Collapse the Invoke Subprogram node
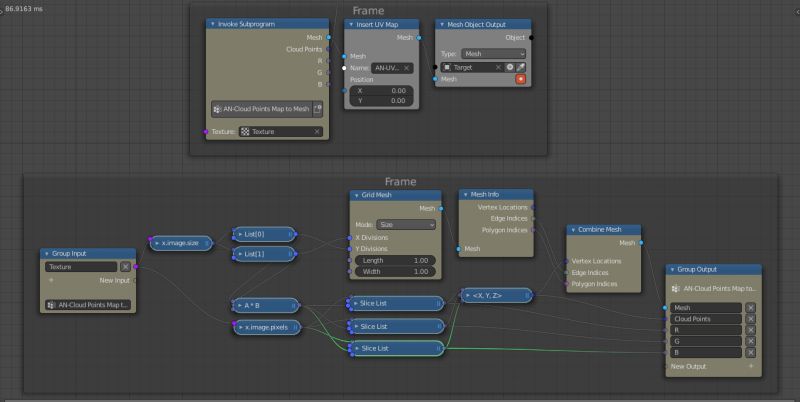 click(x=212, y=24)
